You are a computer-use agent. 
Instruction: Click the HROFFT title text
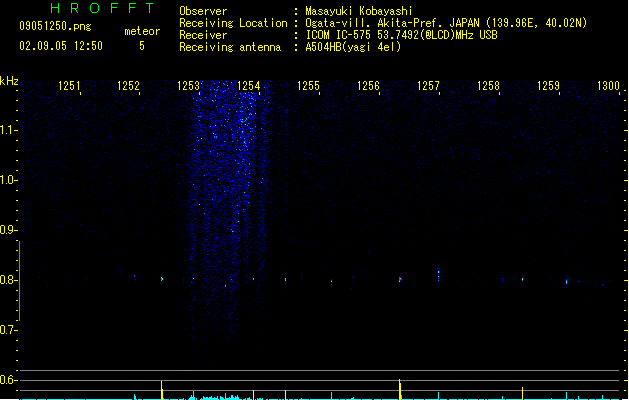(102, 8)
